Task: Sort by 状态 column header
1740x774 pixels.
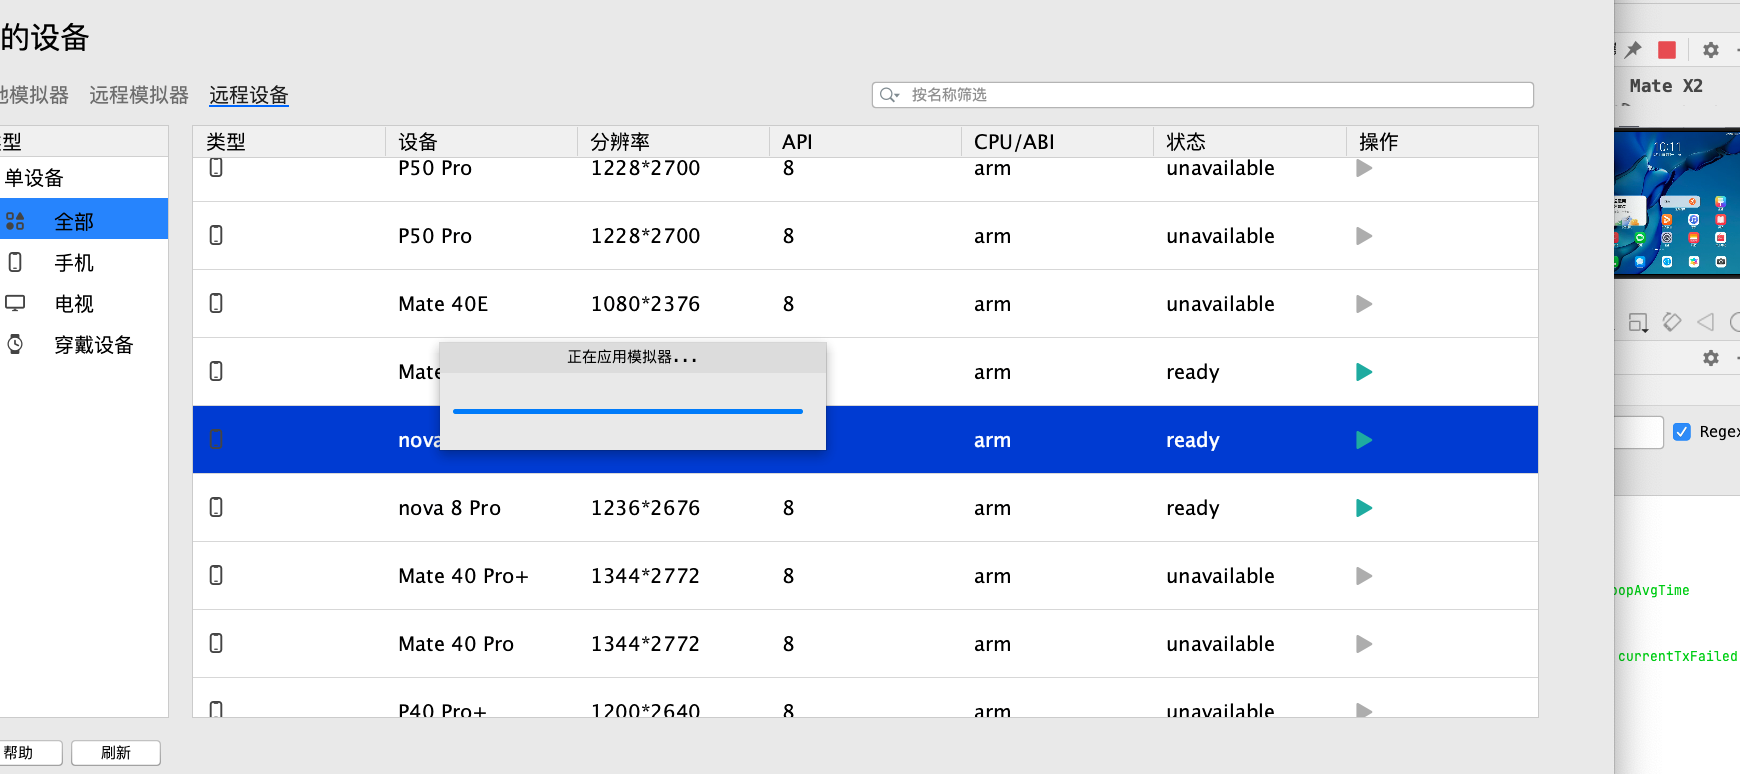Action: (x=1249, y=141)
